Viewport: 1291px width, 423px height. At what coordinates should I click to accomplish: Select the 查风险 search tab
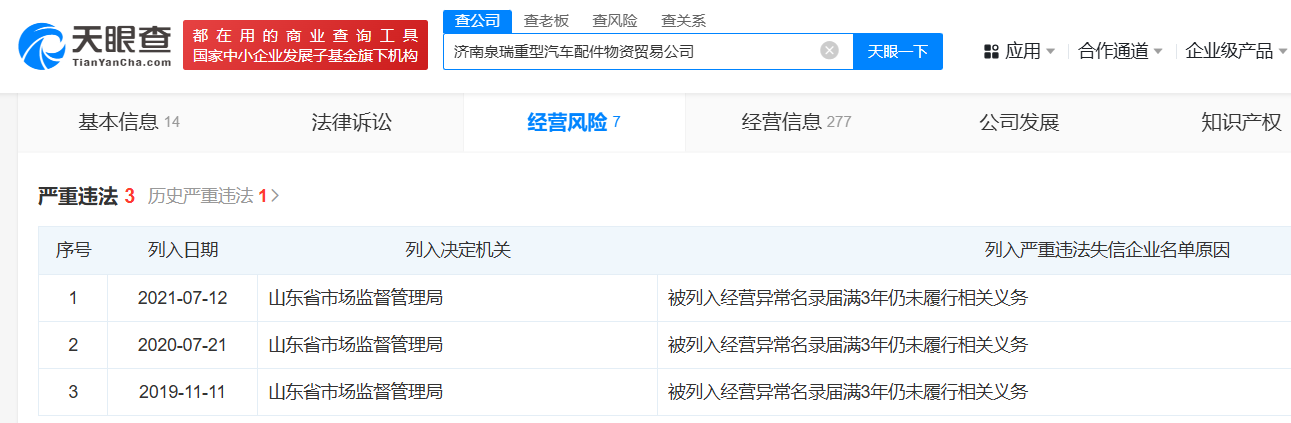pos(614,20)
